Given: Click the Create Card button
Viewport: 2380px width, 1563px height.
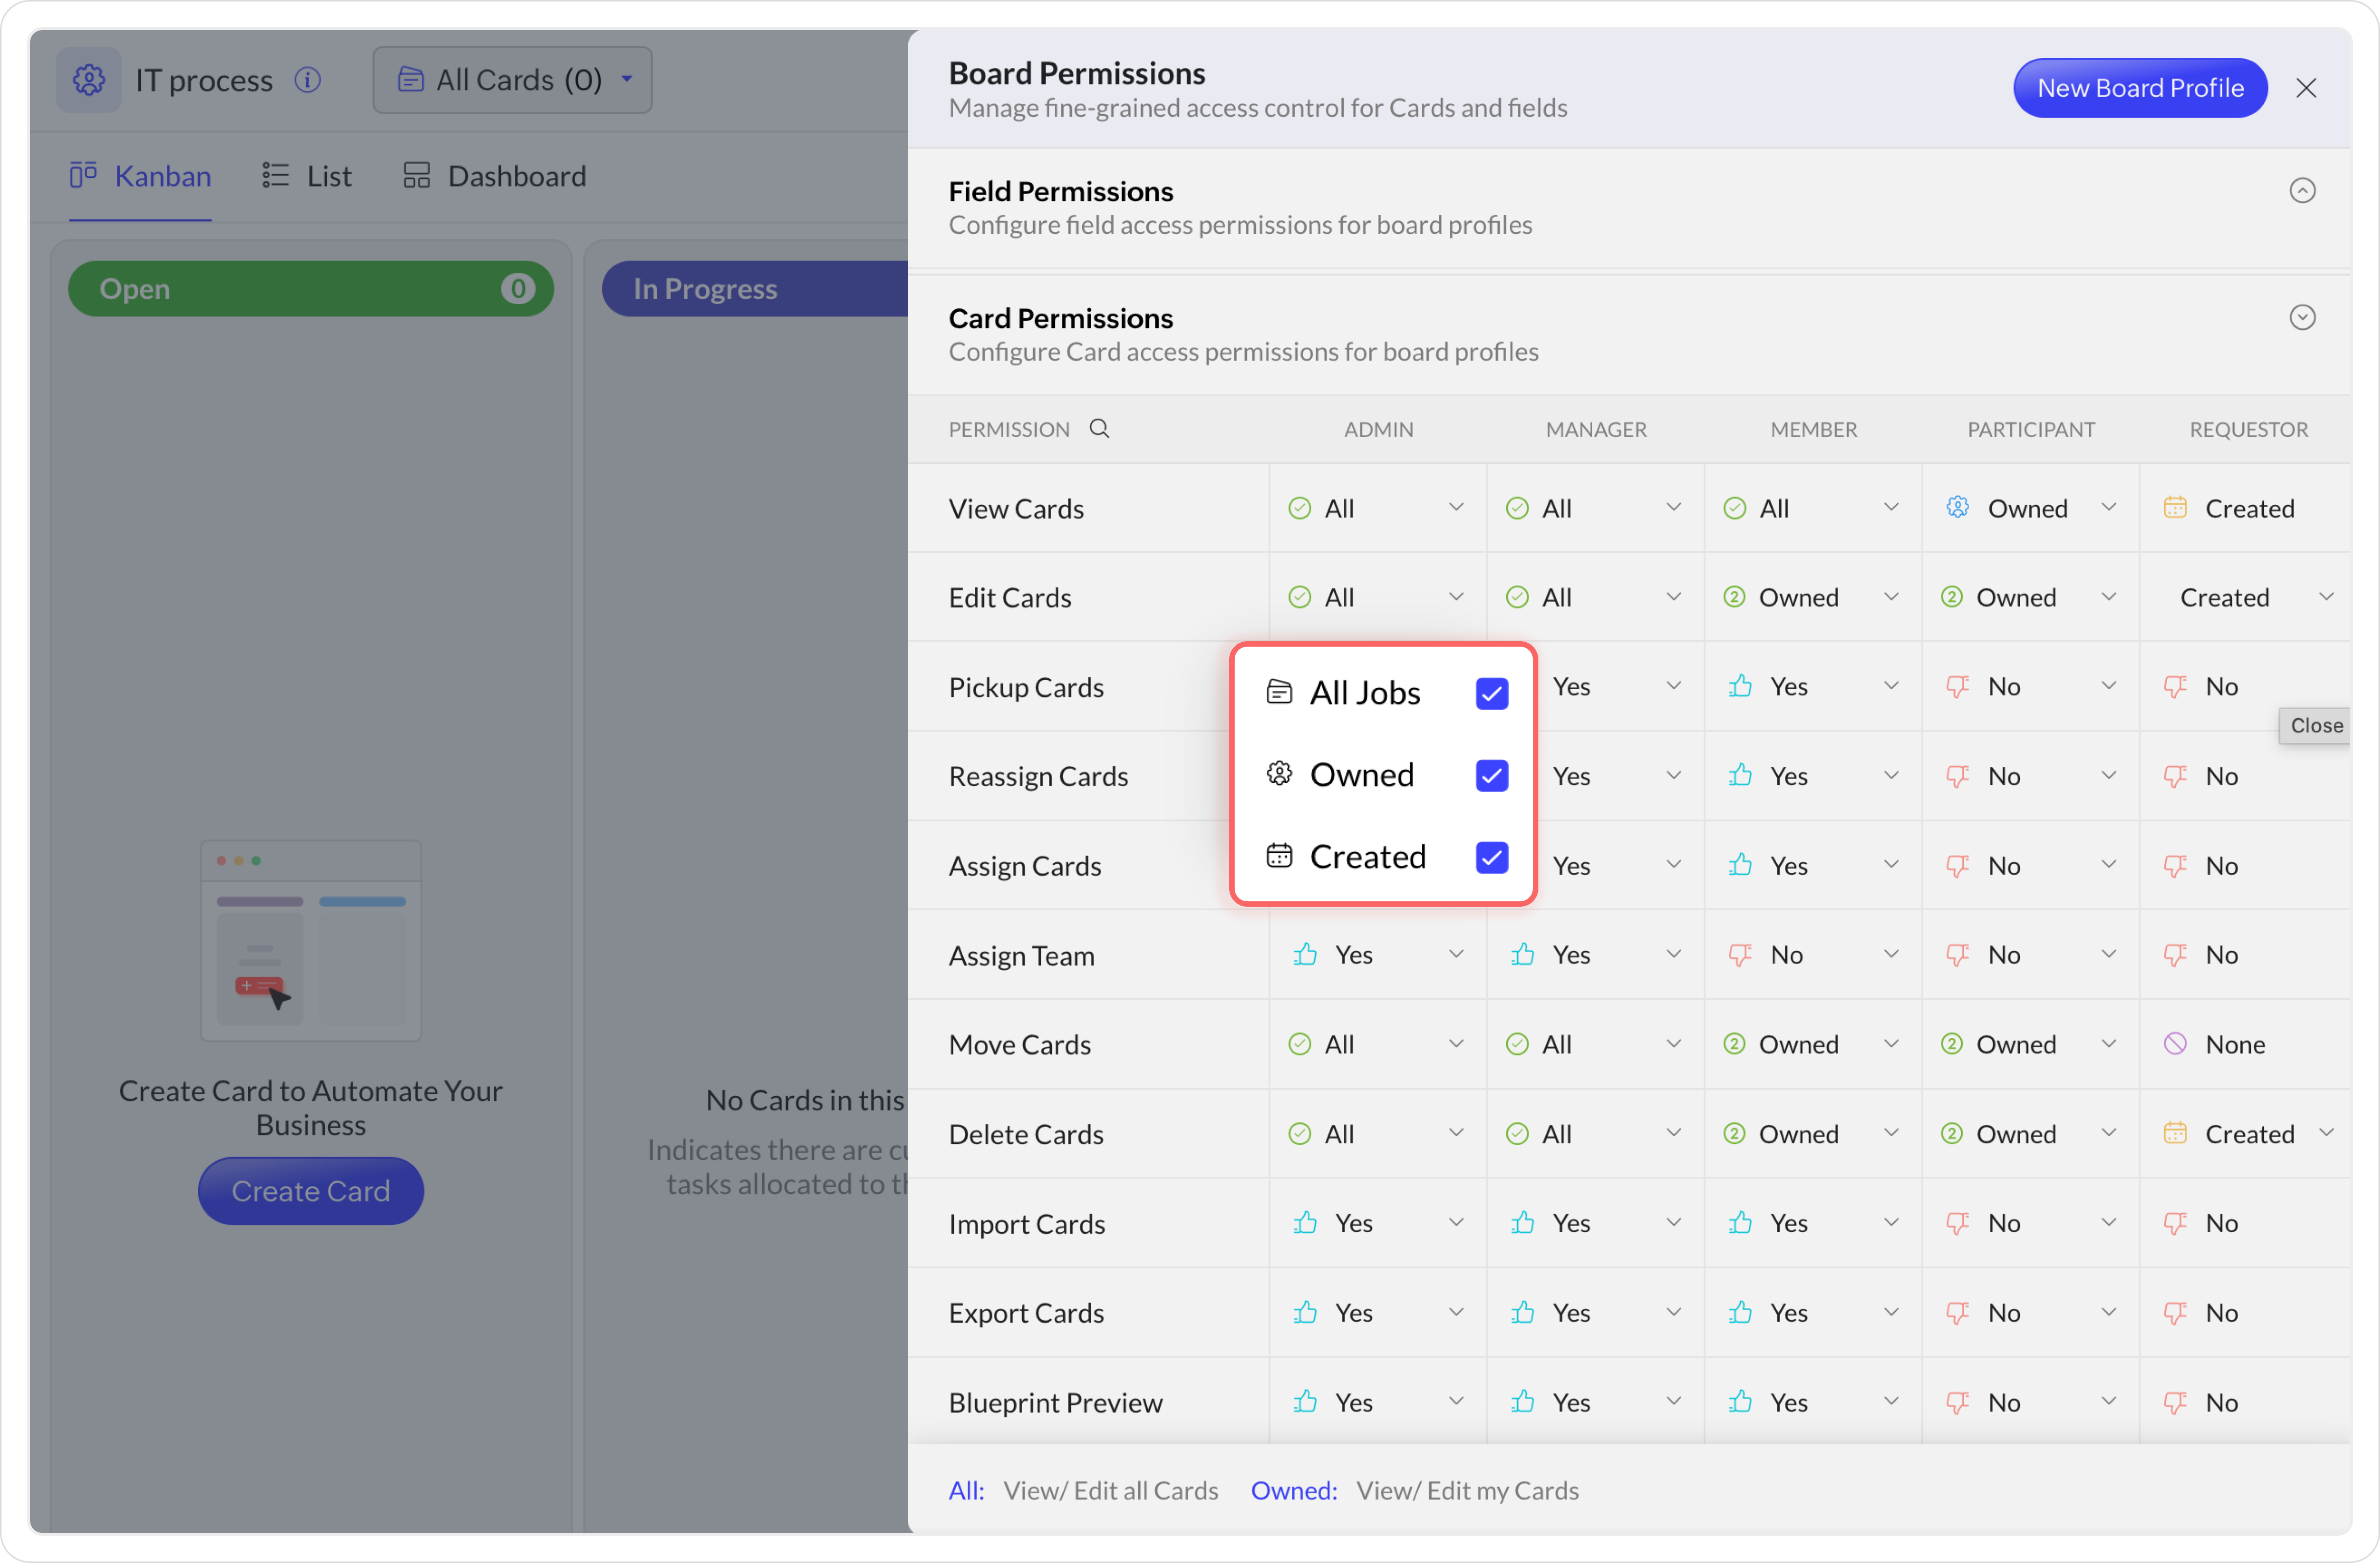Looking at the screenshot, I should [311, 1191].
